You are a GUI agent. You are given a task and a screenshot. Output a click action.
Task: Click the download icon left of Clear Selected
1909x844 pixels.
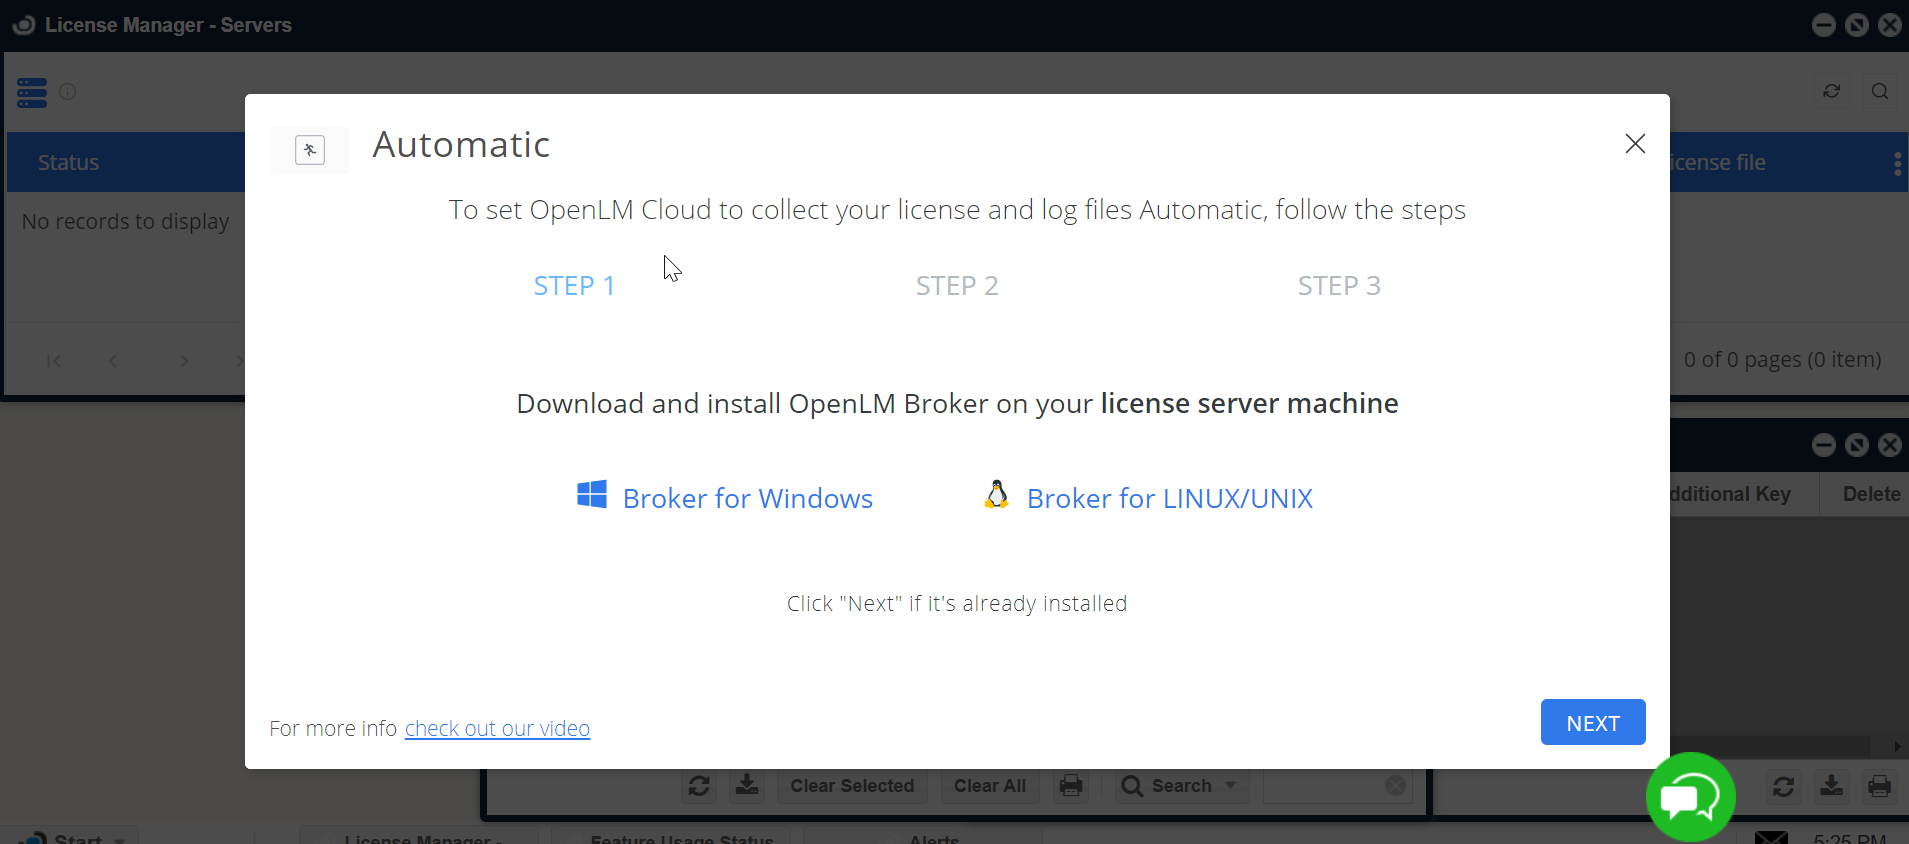coord(747,786)
